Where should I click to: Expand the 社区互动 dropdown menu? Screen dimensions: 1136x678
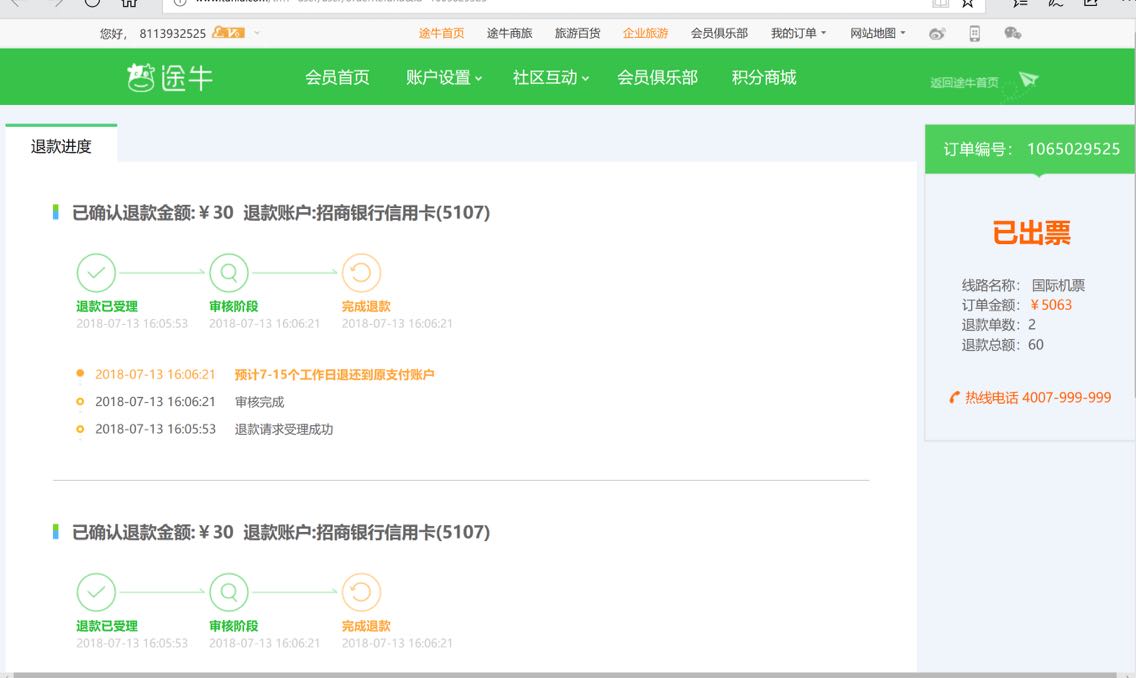(x=551, y=78)
